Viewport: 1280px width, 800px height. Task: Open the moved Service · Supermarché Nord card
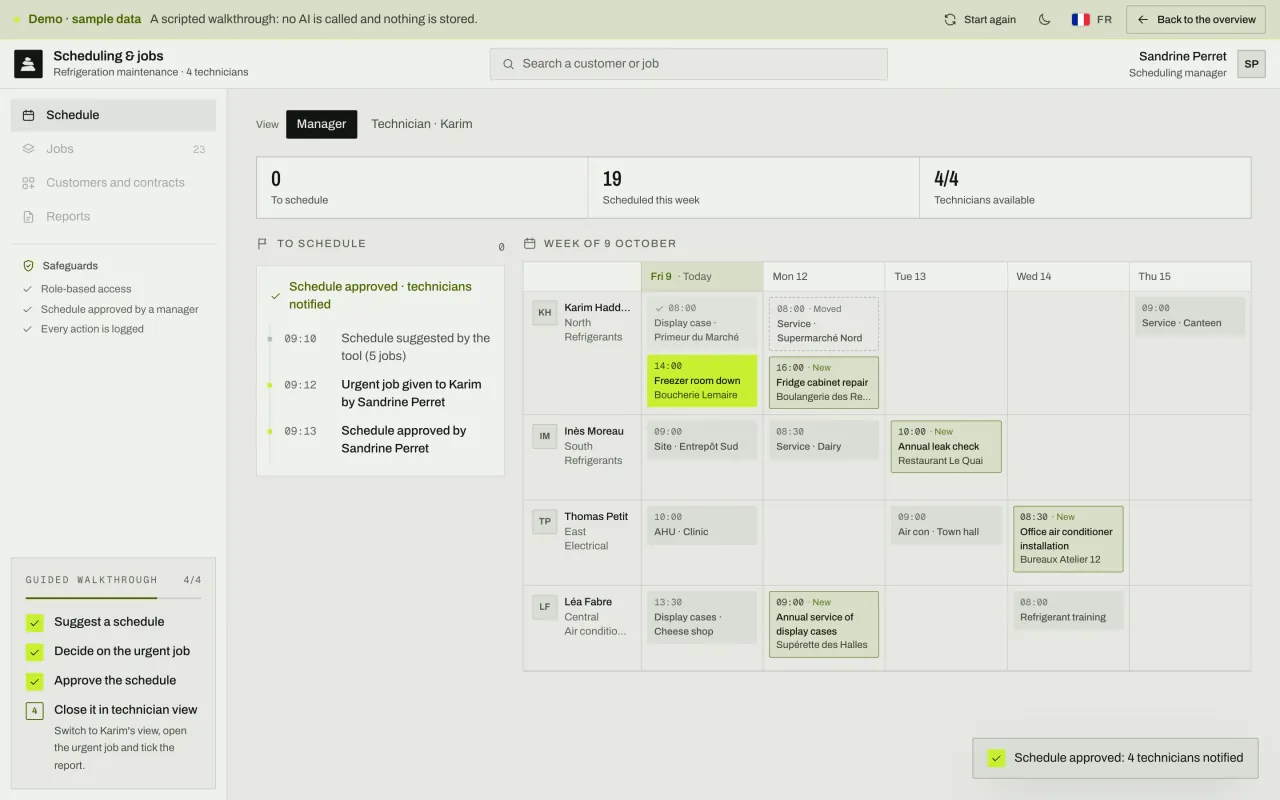pyautogui.click(x=824, y=323)
